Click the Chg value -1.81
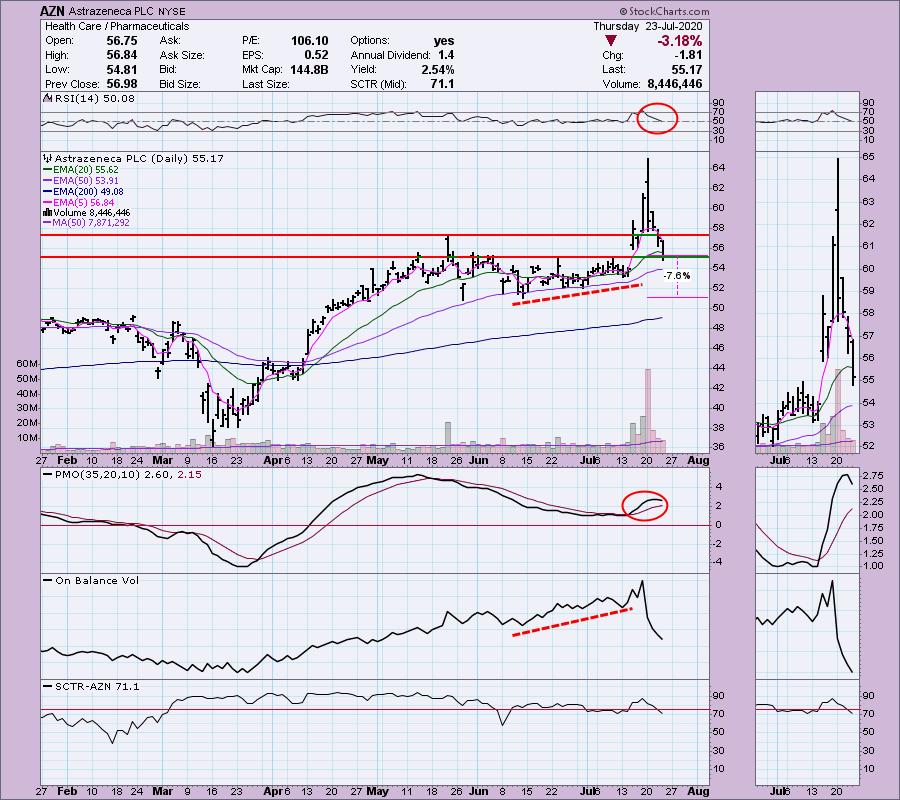Image resolution: width=900 pixels, height=800 pixels. [x=688, y=55]
